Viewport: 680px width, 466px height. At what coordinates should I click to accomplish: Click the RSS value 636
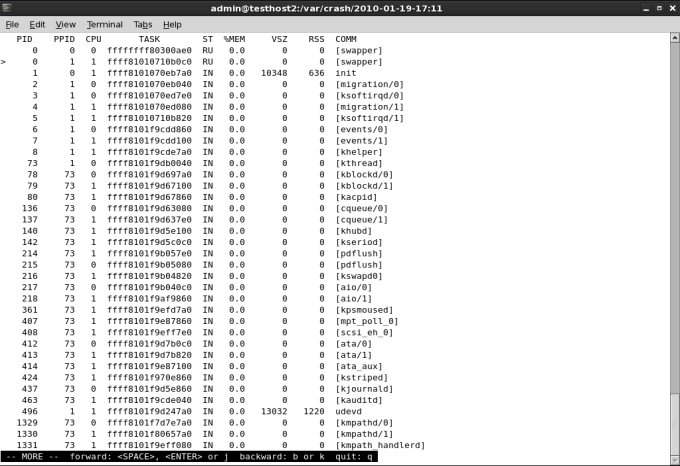click(x=316, y=73)
